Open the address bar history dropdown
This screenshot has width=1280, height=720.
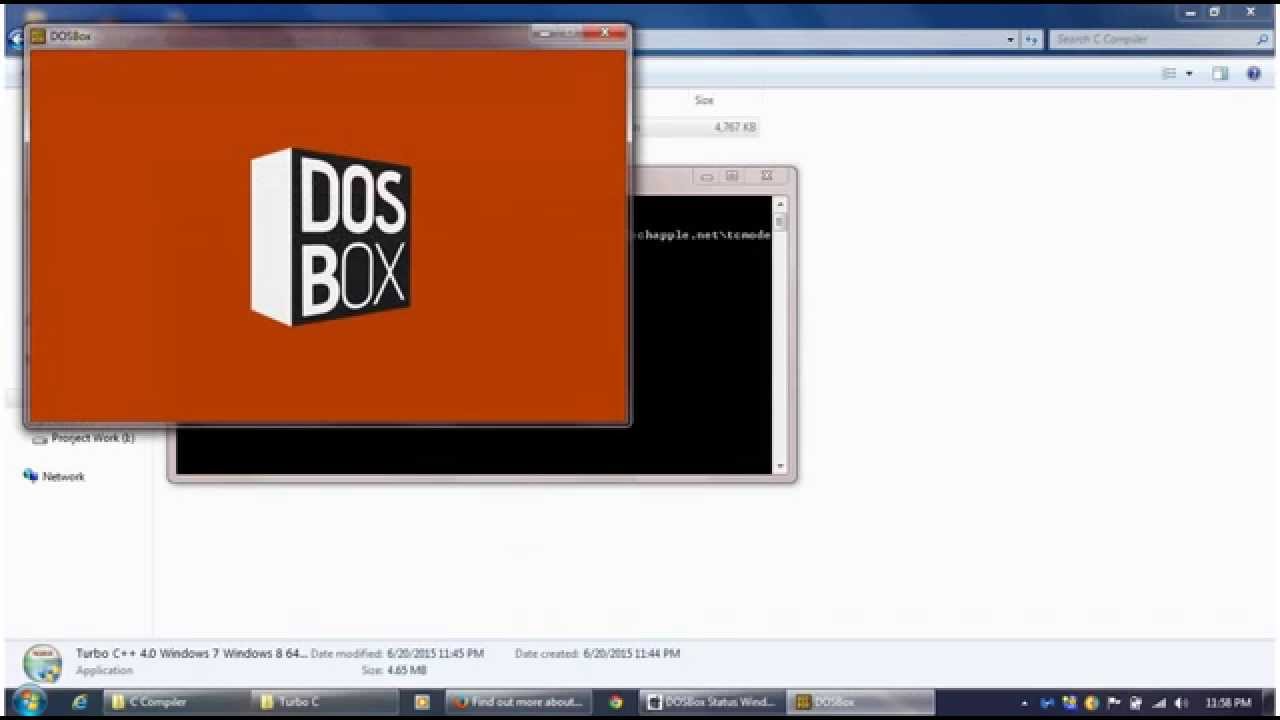pyautogui.click(x=1011, y=39)
